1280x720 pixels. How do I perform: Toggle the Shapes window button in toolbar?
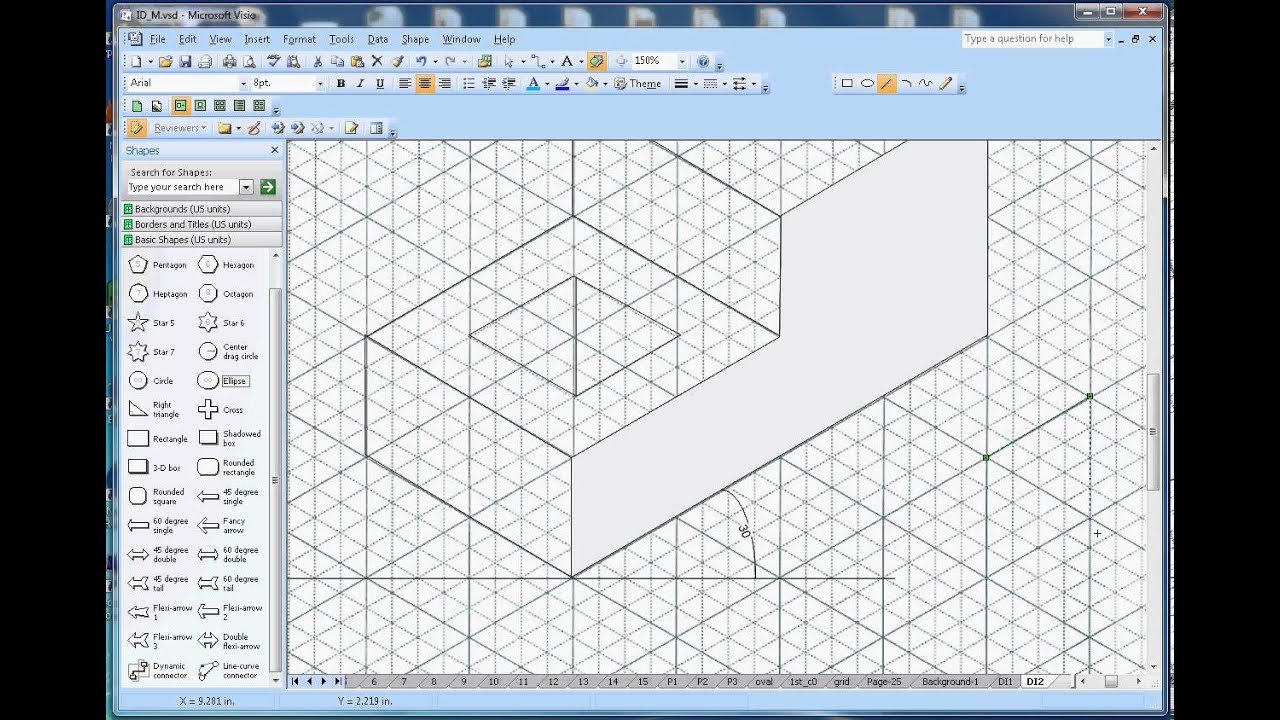click(x=597, y=62)
